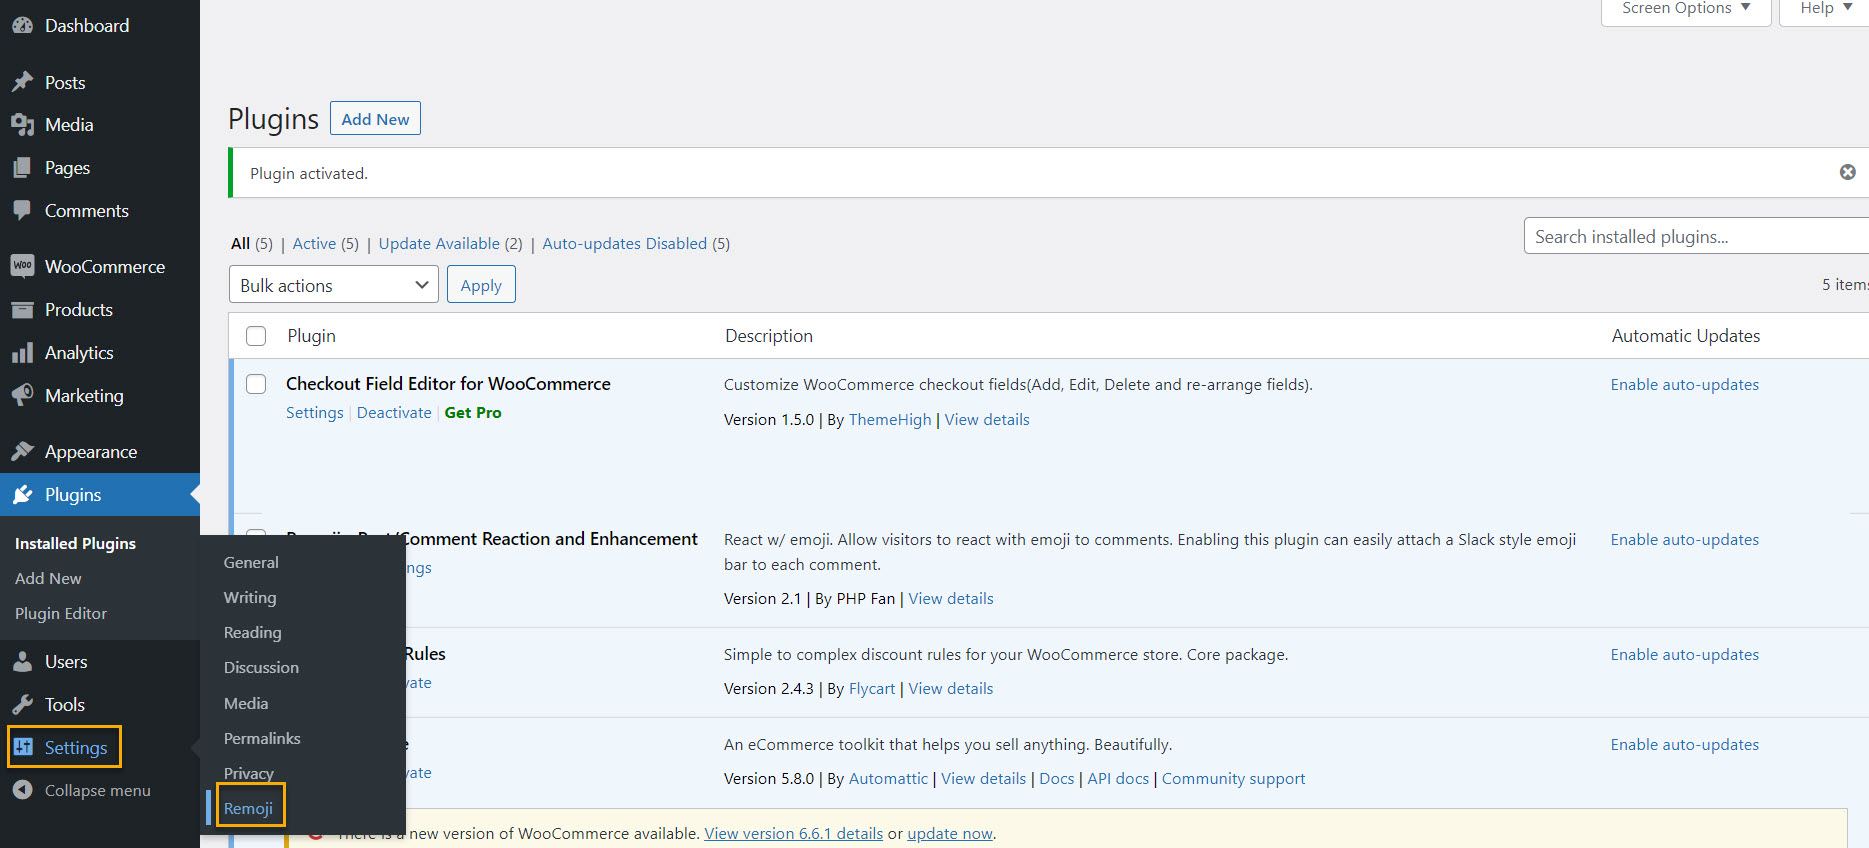Open Permalinks settings from the submenu

pyautogui.click(x=262, y=739)
